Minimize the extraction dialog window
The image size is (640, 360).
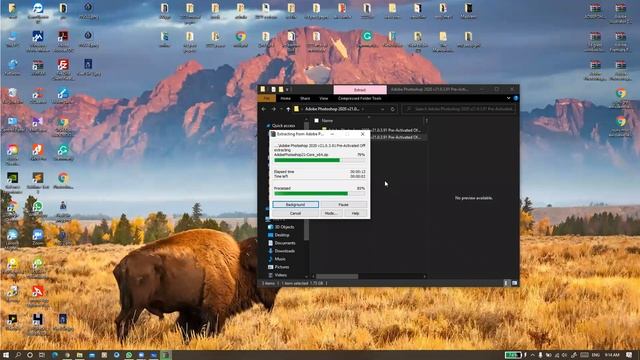click(332, 134)
